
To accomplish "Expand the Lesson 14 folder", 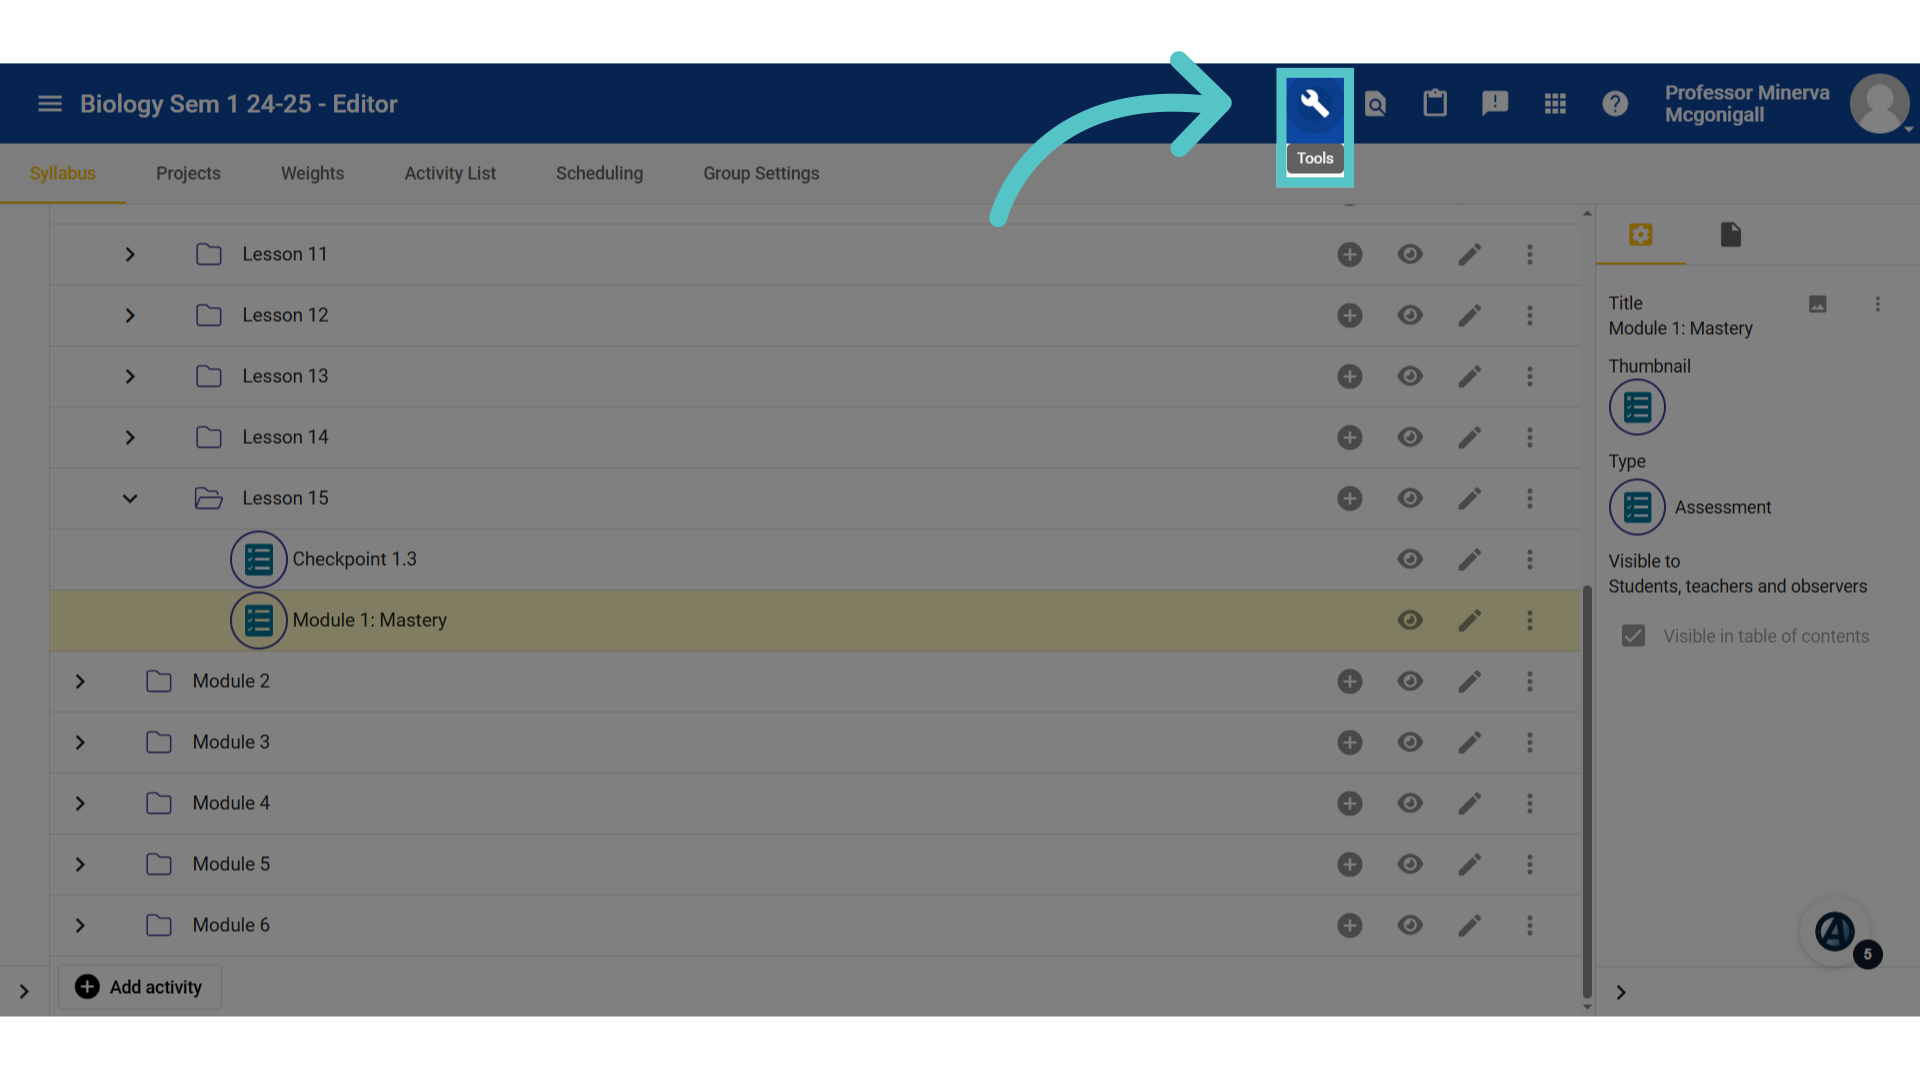I will point(130,437).
